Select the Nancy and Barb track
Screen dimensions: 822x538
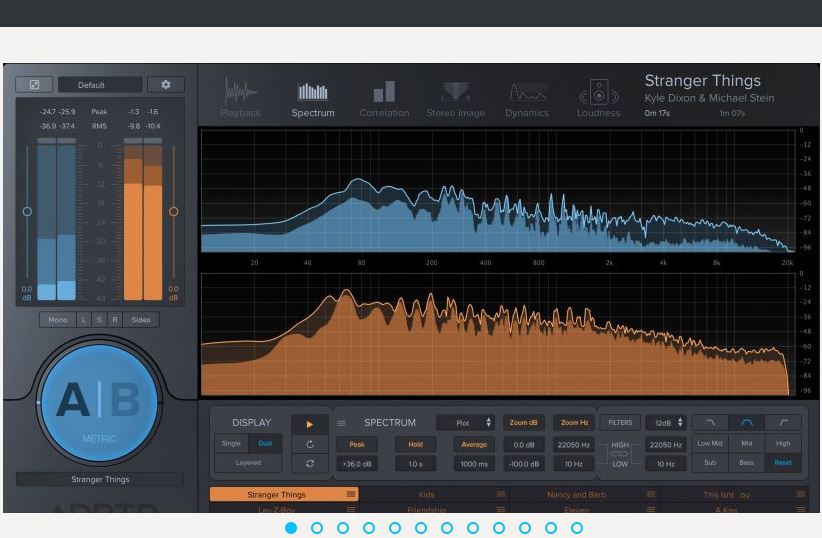point(583,494)
